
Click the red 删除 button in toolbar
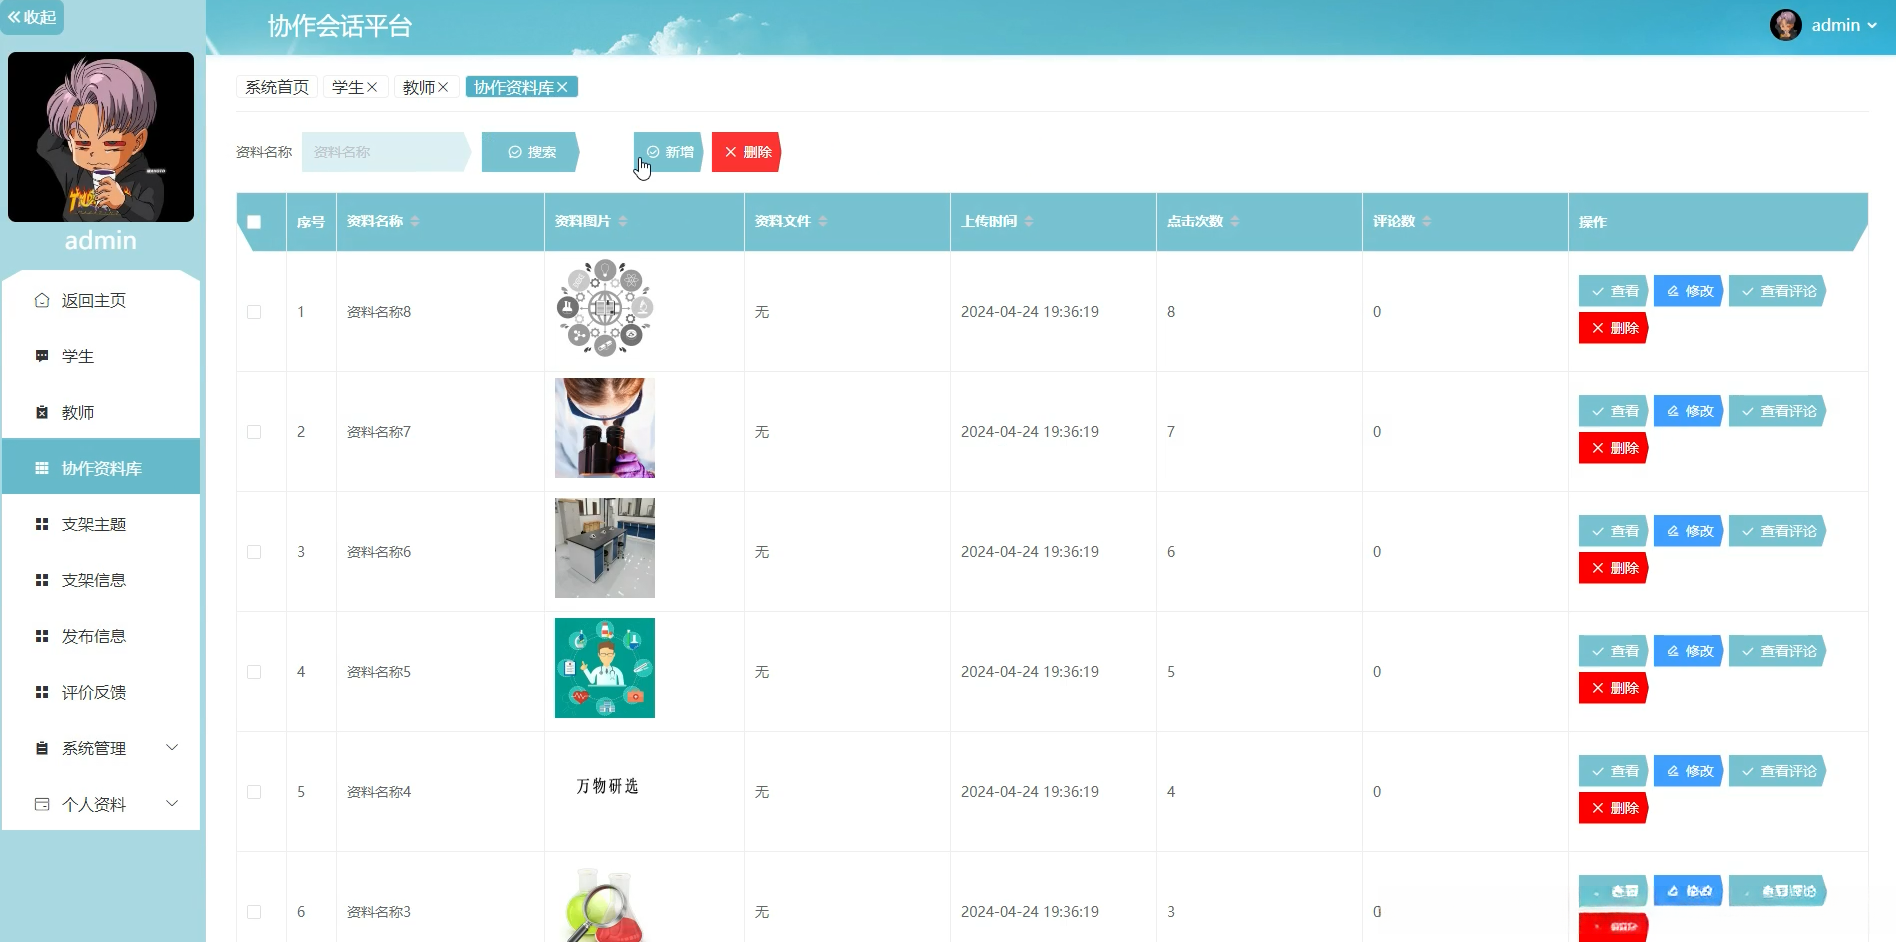pyautogui.click(x=747, y=152)
